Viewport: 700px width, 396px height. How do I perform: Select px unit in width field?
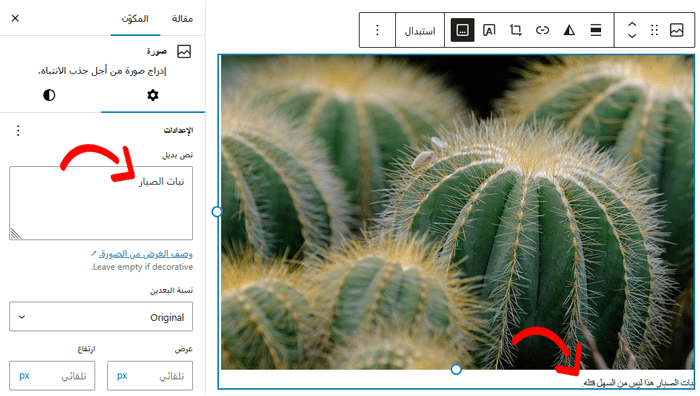tap(122, 376)
